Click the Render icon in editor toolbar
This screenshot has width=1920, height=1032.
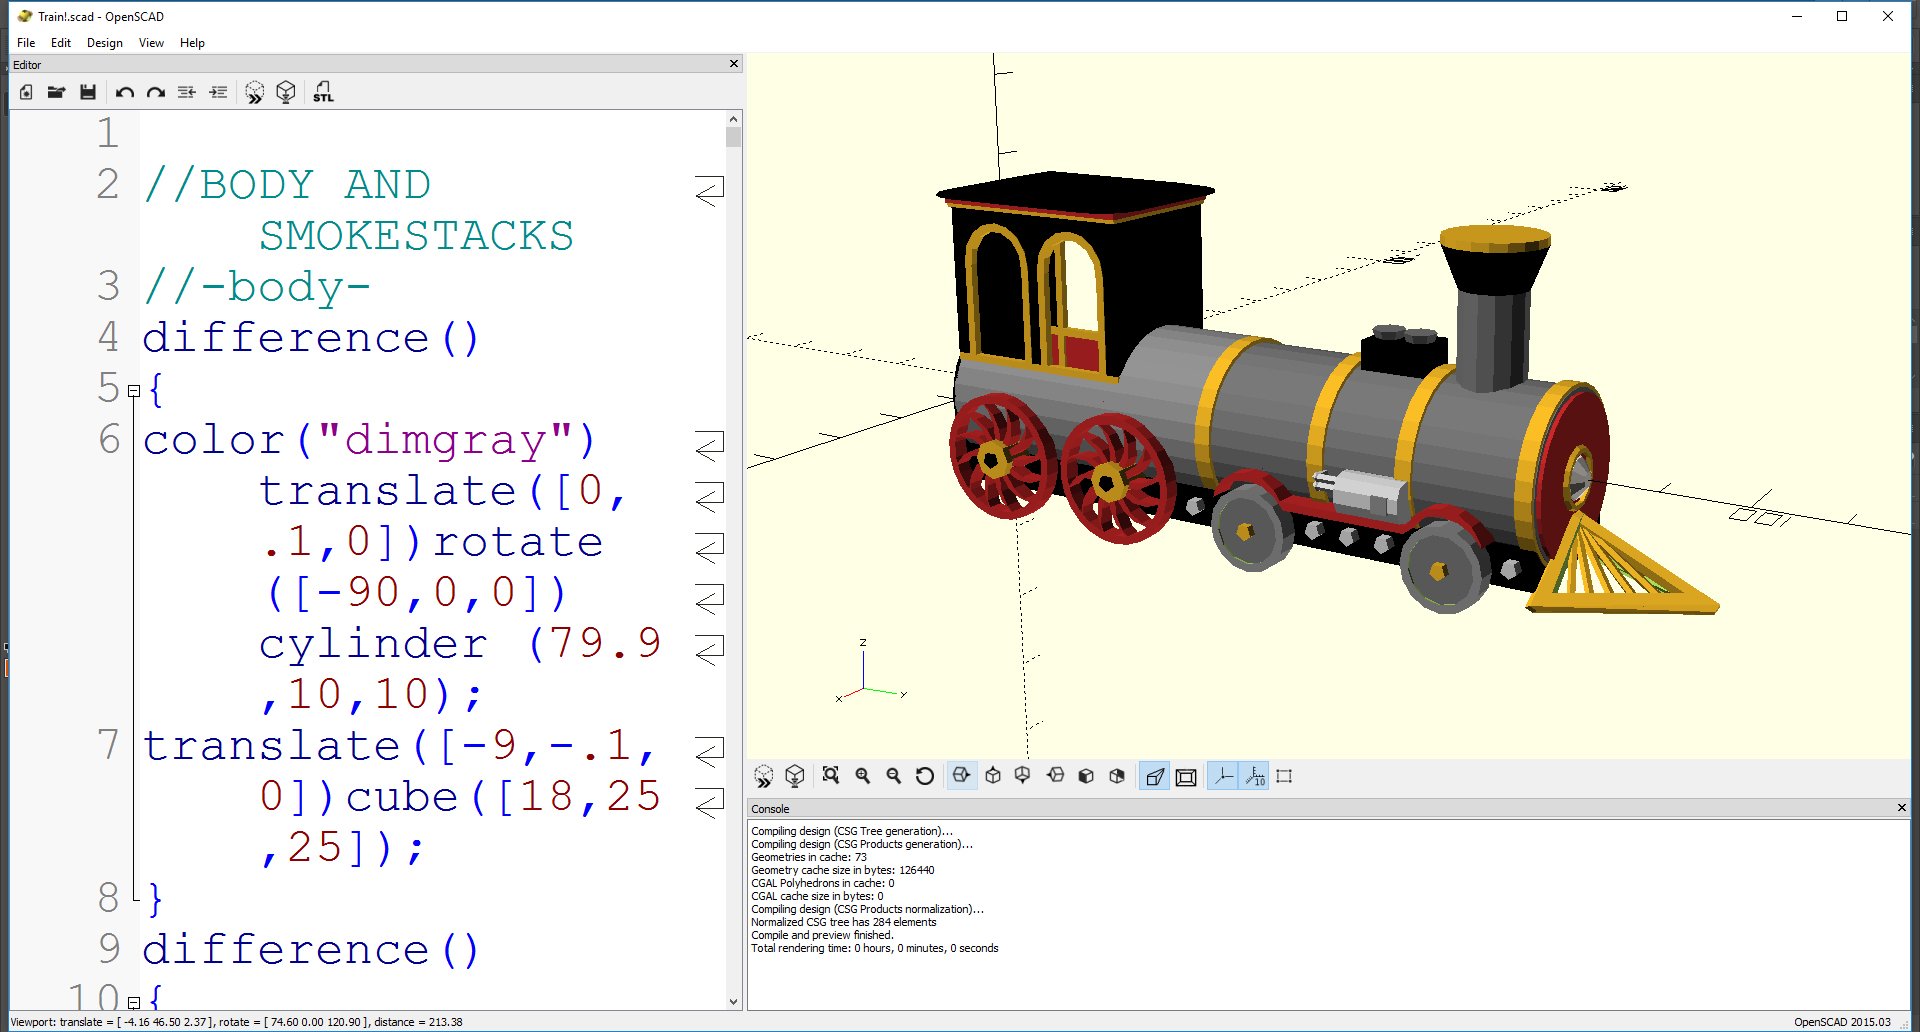pyautogui.click(x=286, y=92)
